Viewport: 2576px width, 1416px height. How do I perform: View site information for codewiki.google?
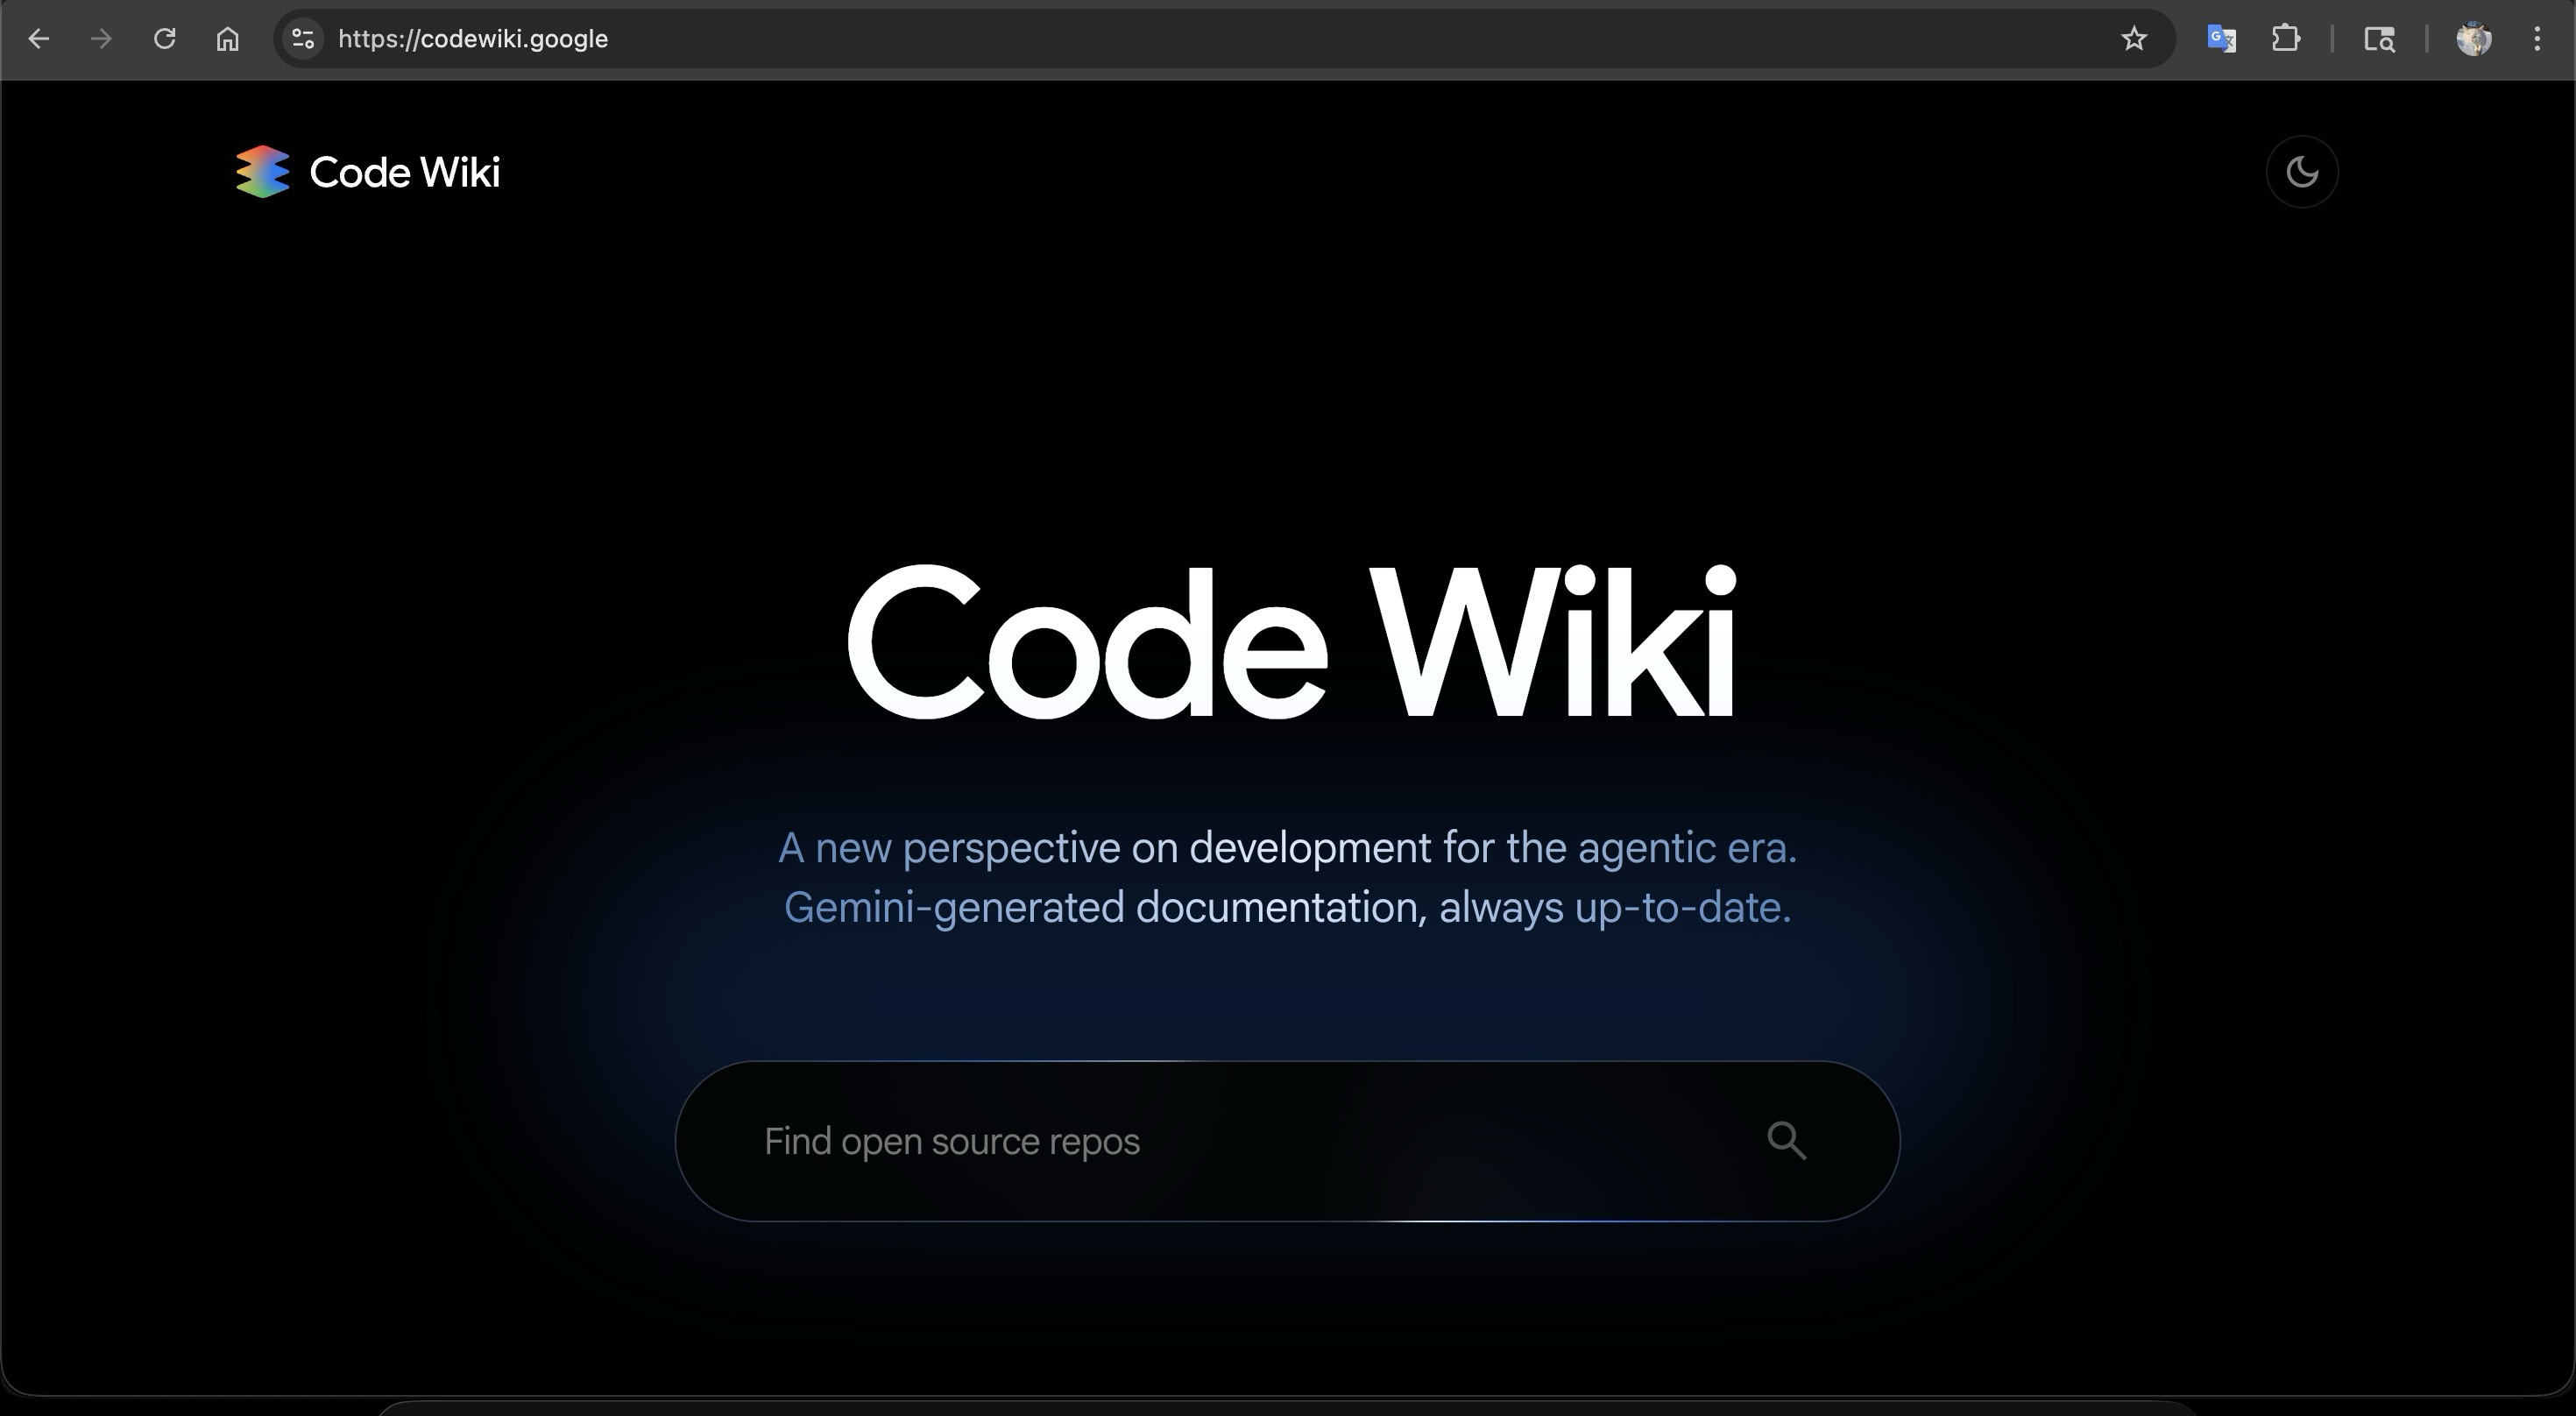[x=302, y=39]
